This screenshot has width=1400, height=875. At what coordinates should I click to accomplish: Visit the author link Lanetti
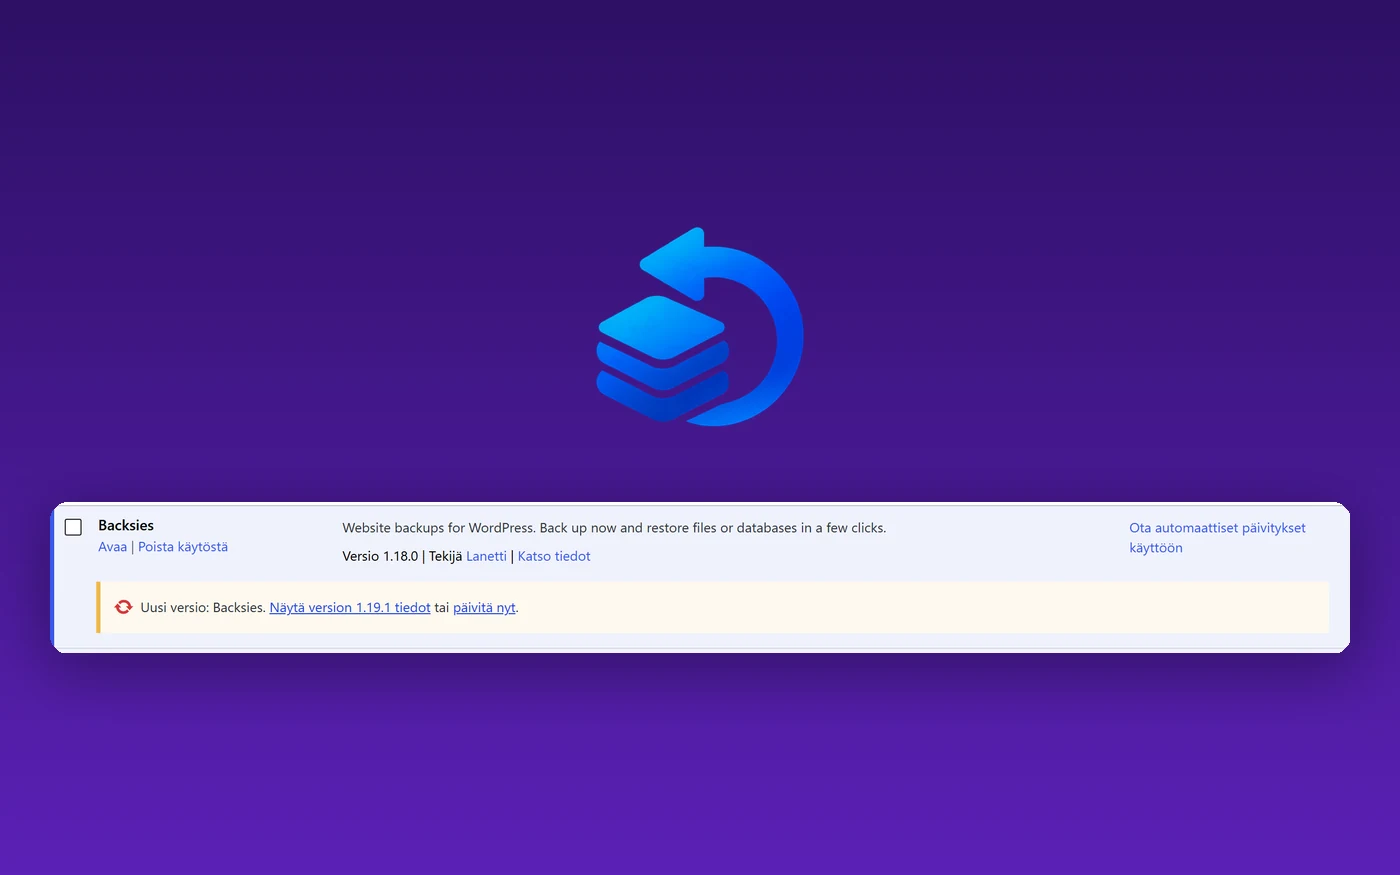(x=486, y=556)
